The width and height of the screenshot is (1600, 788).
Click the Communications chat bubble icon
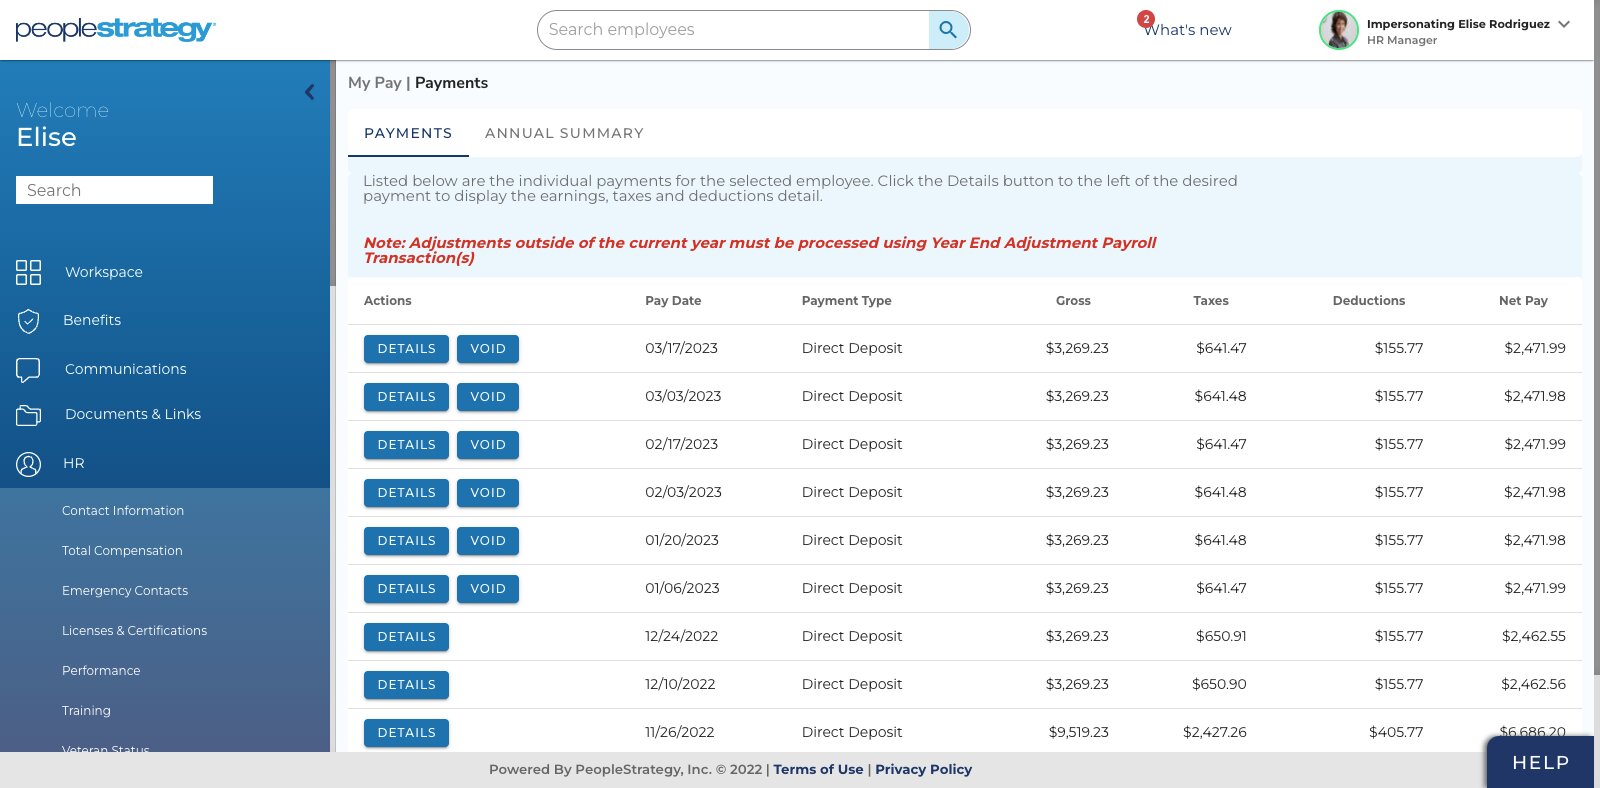pos(29,370)
